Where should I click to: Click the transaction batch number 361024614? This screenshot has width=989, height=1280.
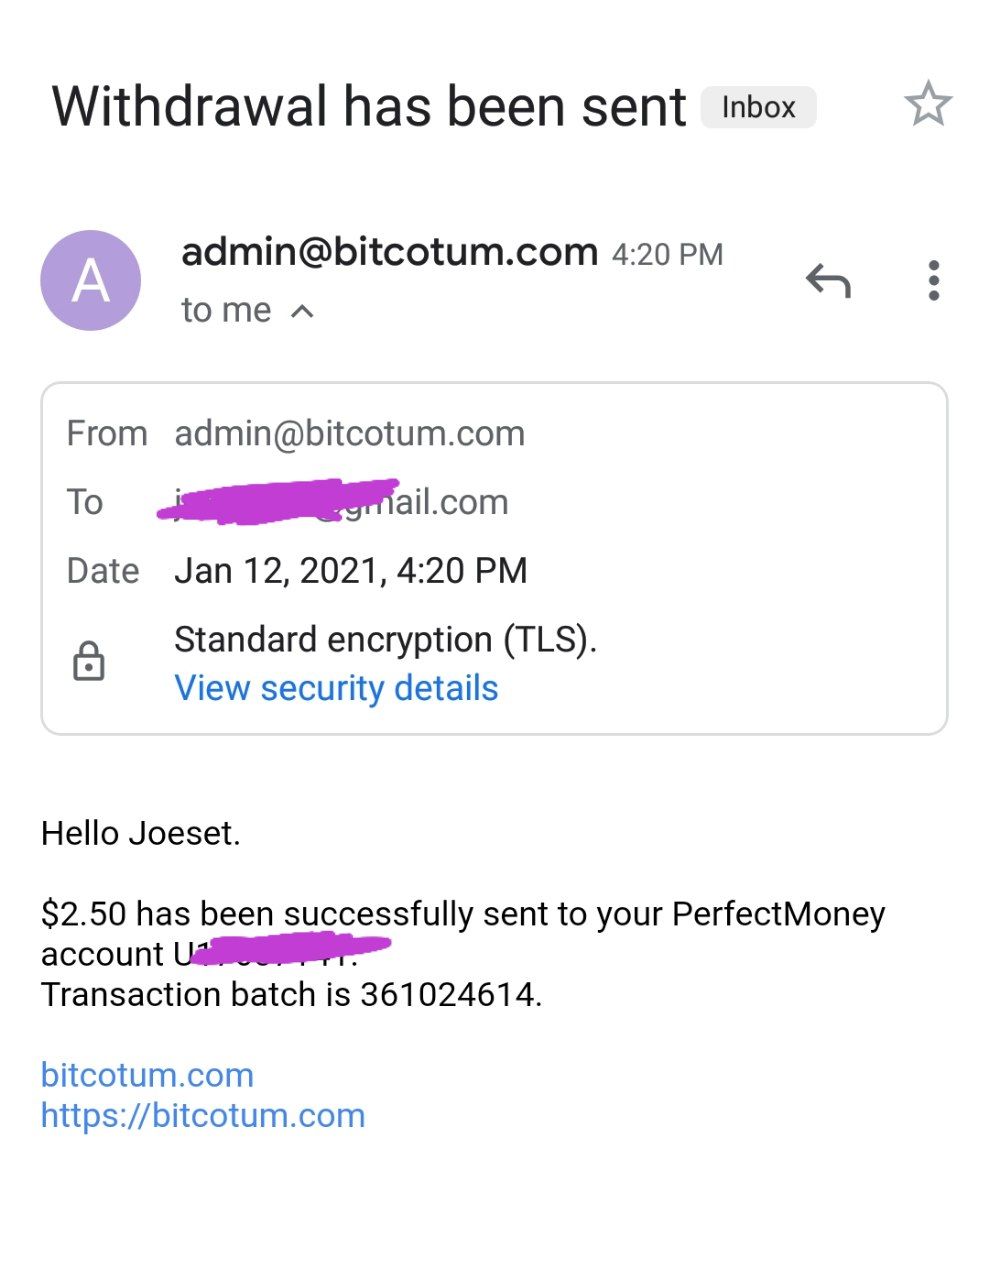[449, 995]
